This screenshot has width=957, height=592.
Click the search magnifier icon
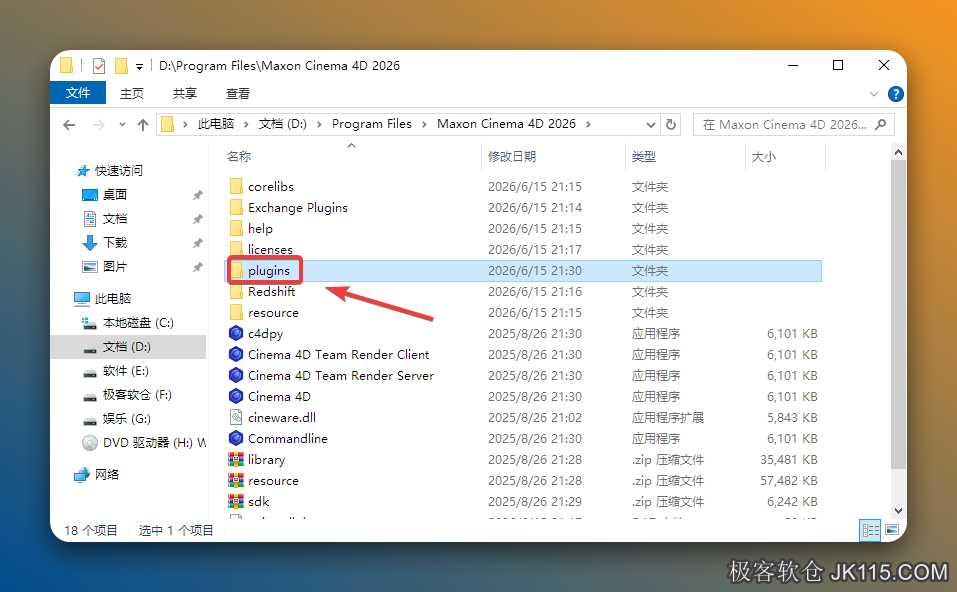[880, 125]
